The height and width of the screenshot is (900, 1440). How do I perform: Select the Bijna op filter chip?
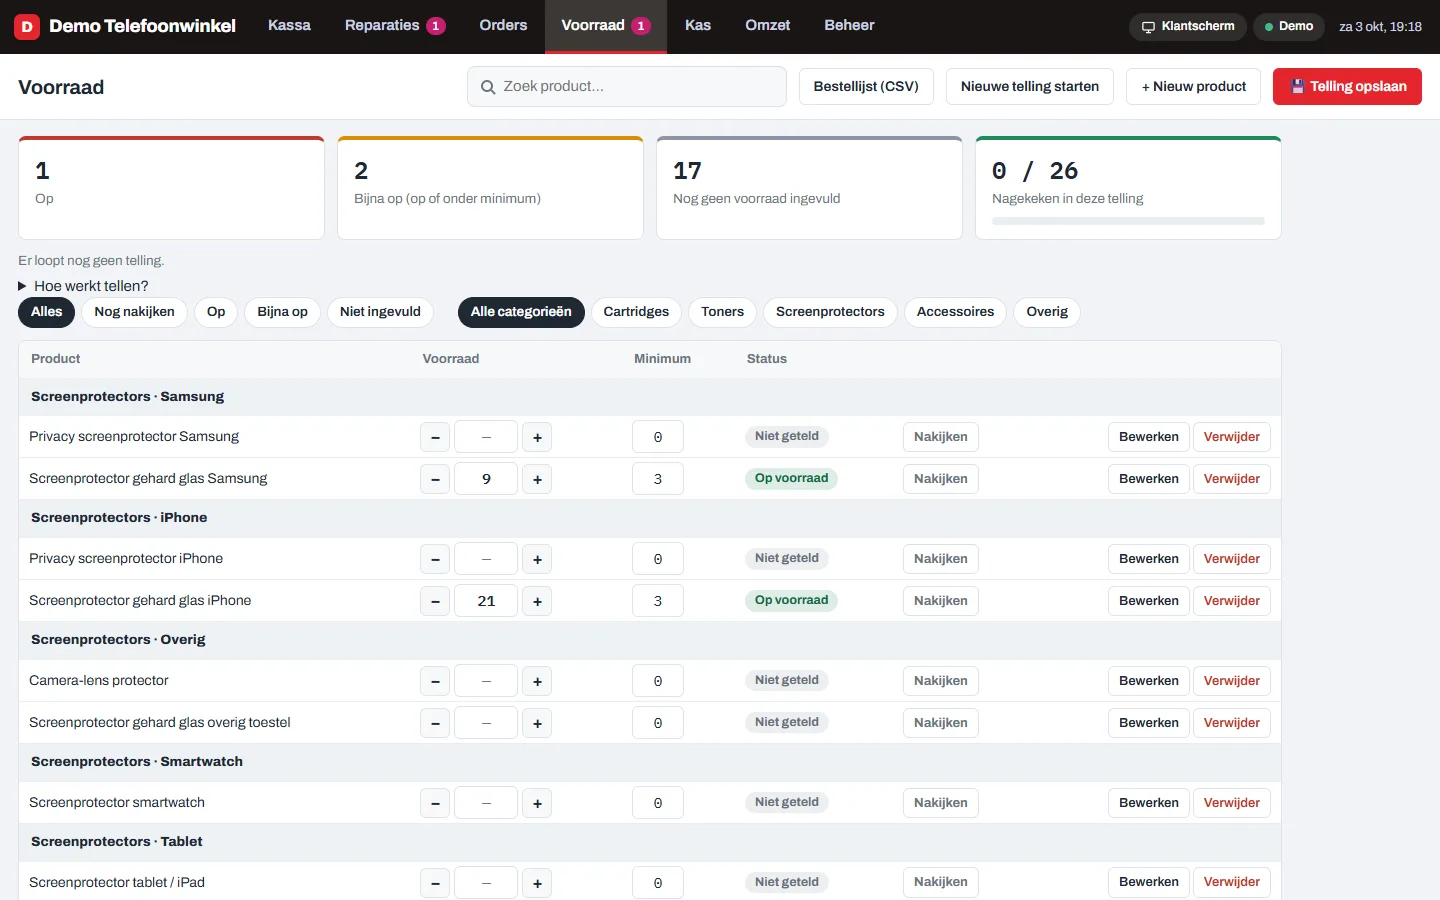(282, 312)
